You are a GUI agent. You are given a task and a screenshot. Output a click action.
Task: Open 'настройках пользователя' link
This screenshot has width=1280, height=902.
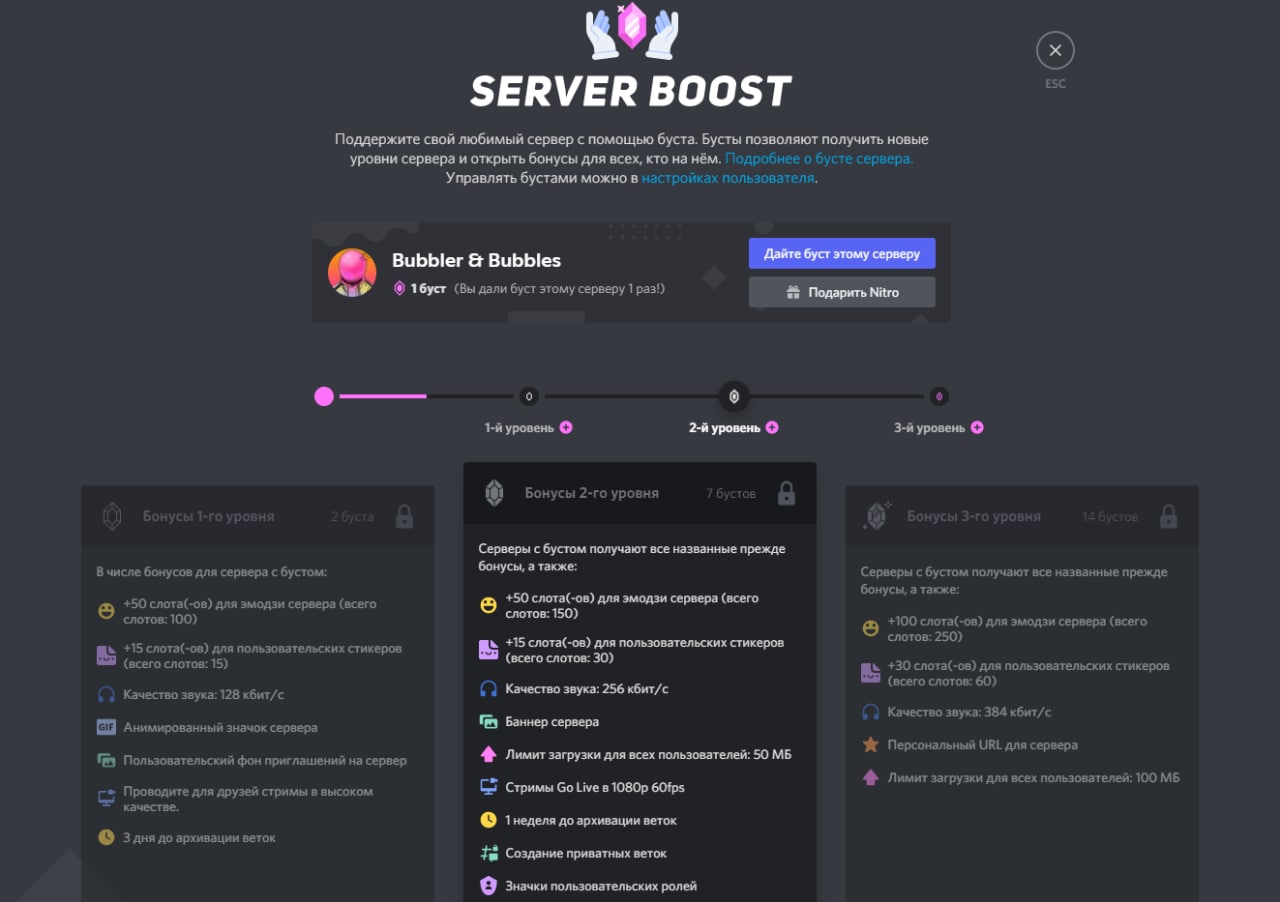click(728, 178)
